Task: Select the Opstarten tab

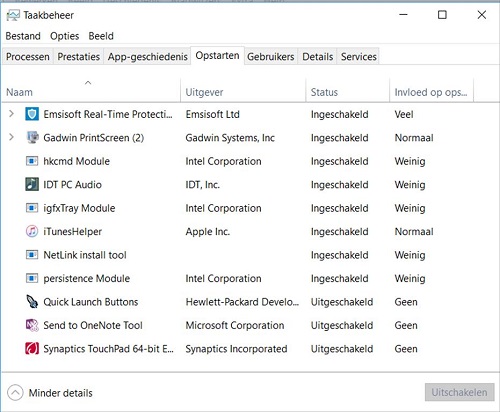Action: coord(217,55)
